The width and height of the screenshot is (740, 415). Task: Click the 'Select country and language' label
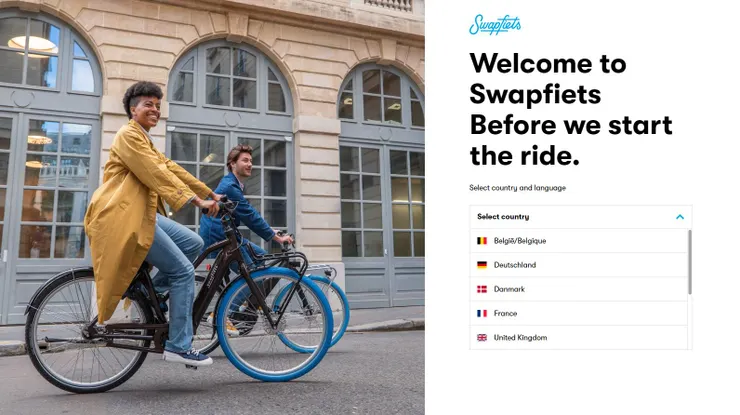(517, 188)
